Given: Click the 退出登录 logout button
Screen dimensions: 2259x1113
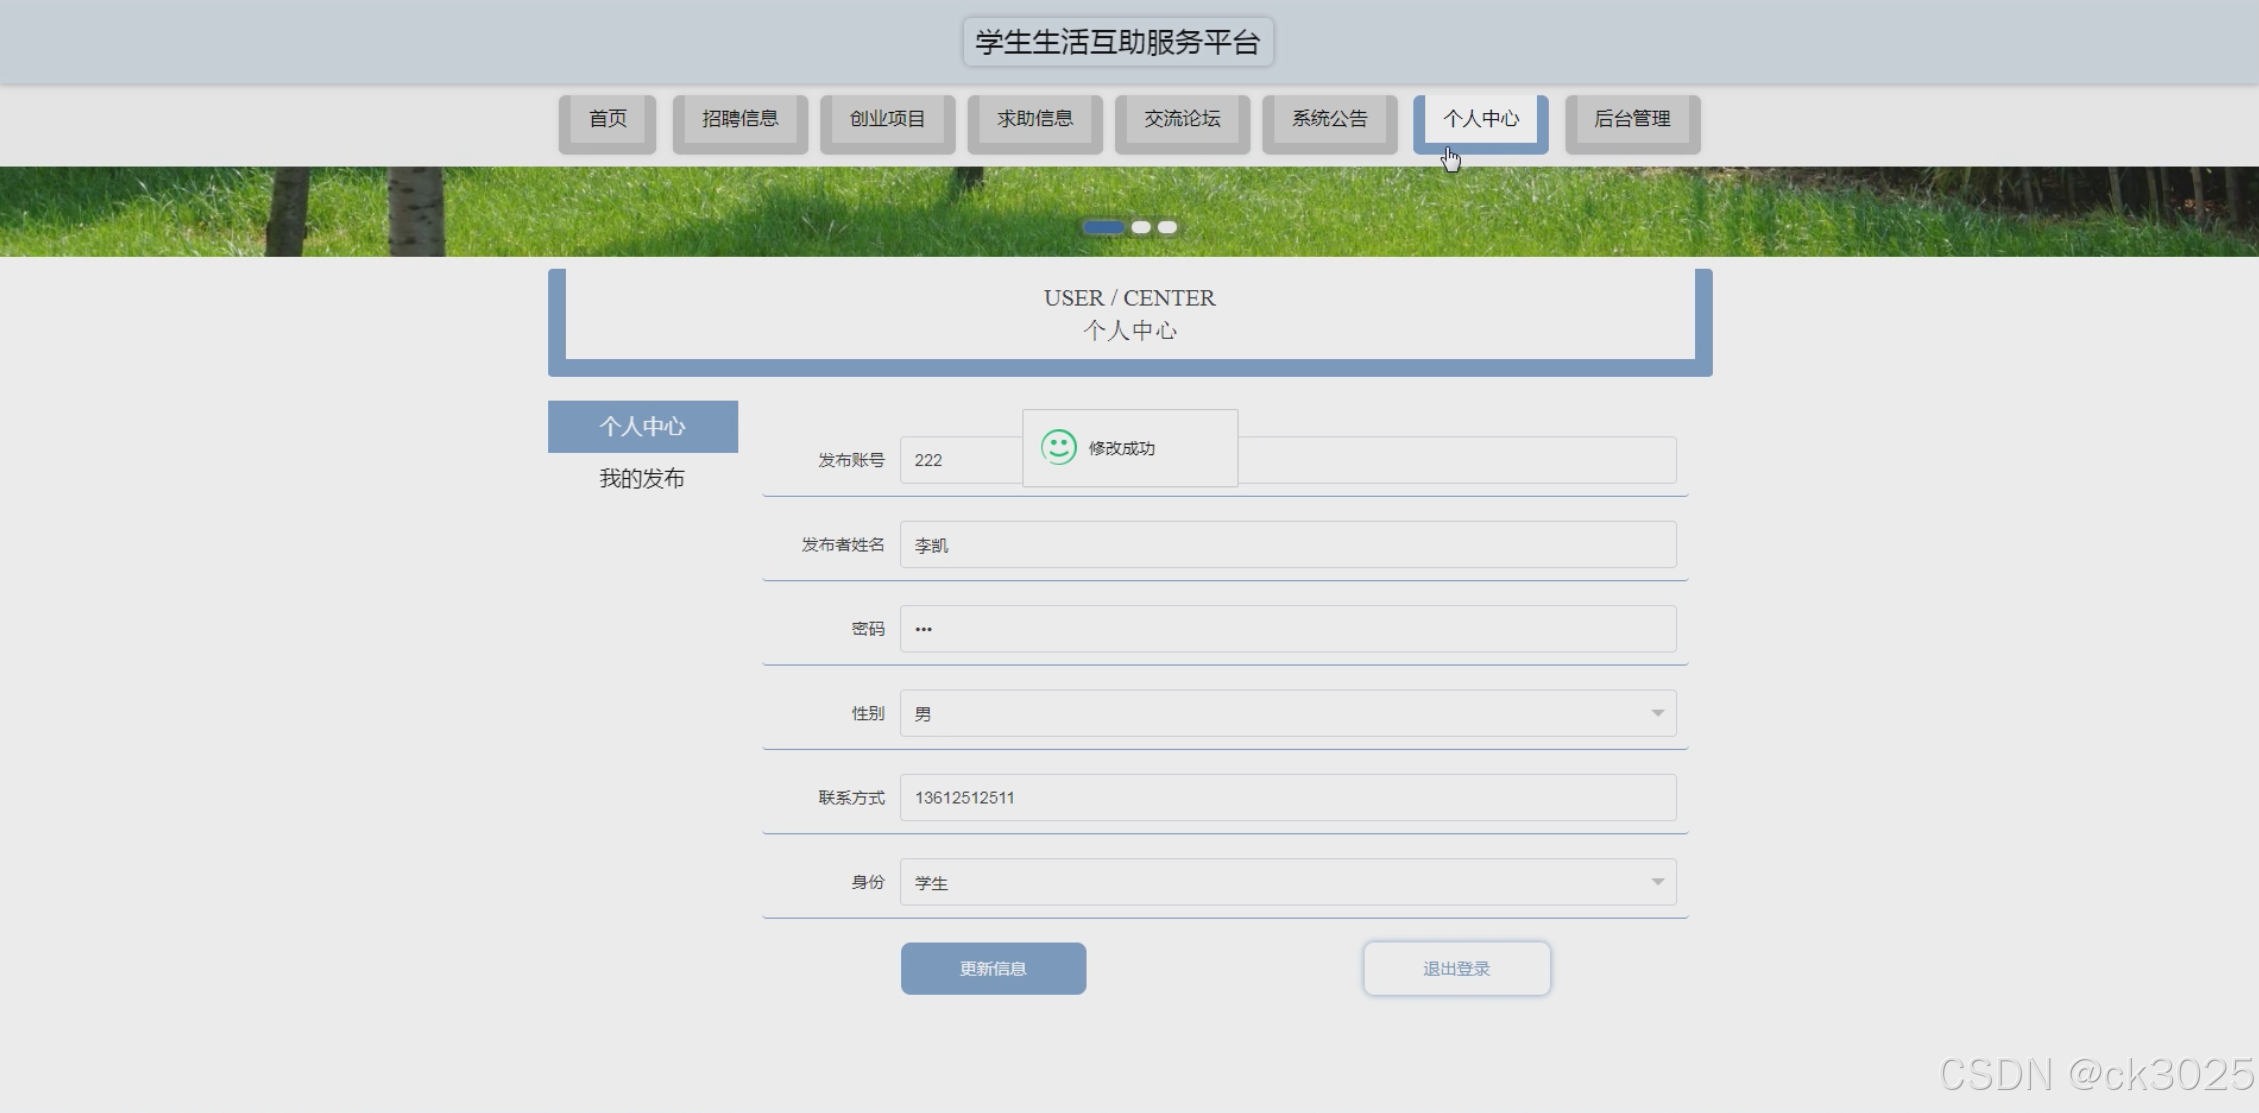Looking at the screenshot, I should pos(1456,968).
